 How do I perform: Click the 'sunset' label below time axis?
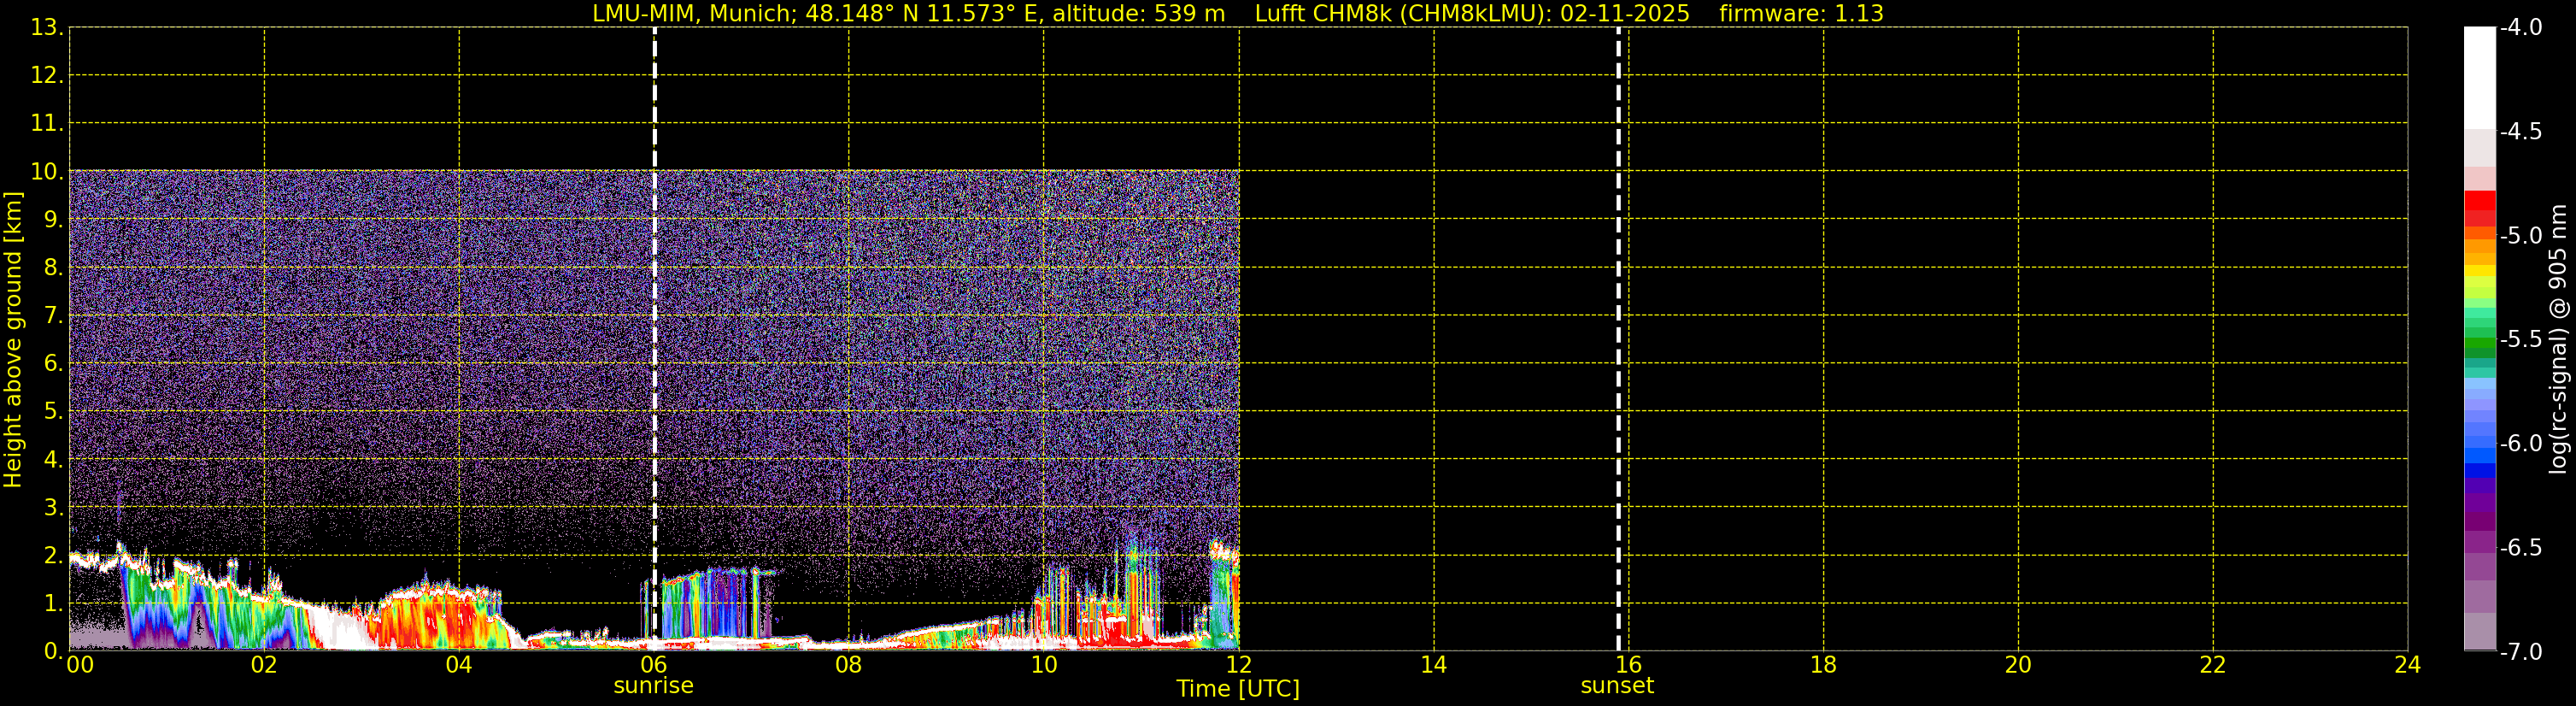click(x=1617, y=685)
